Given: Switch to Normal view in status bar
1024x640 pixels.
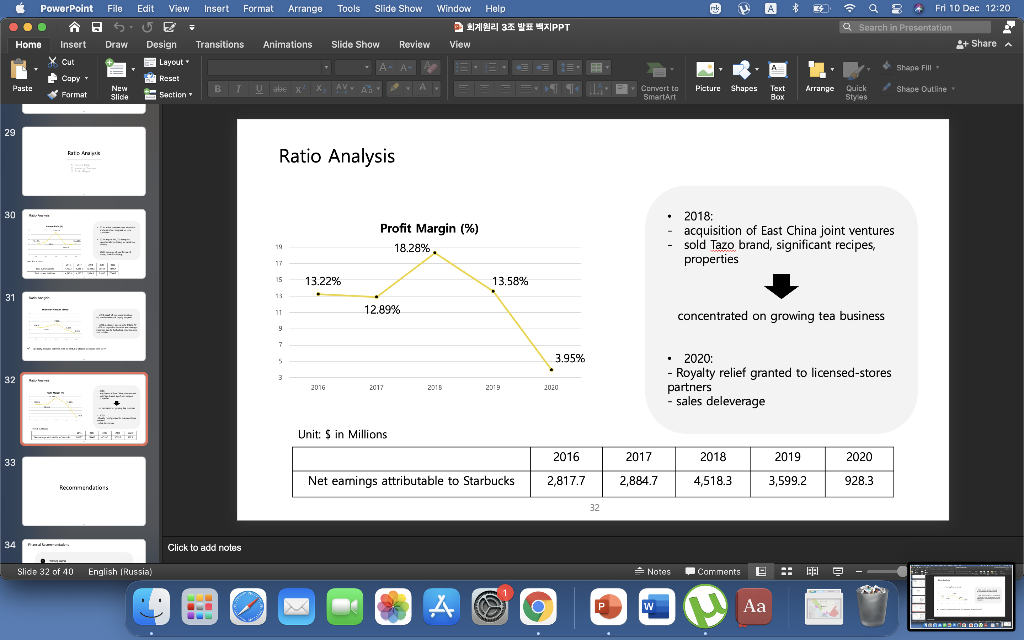Looking at the screenshot, I should pyautogui.click(x=761, y=571).
